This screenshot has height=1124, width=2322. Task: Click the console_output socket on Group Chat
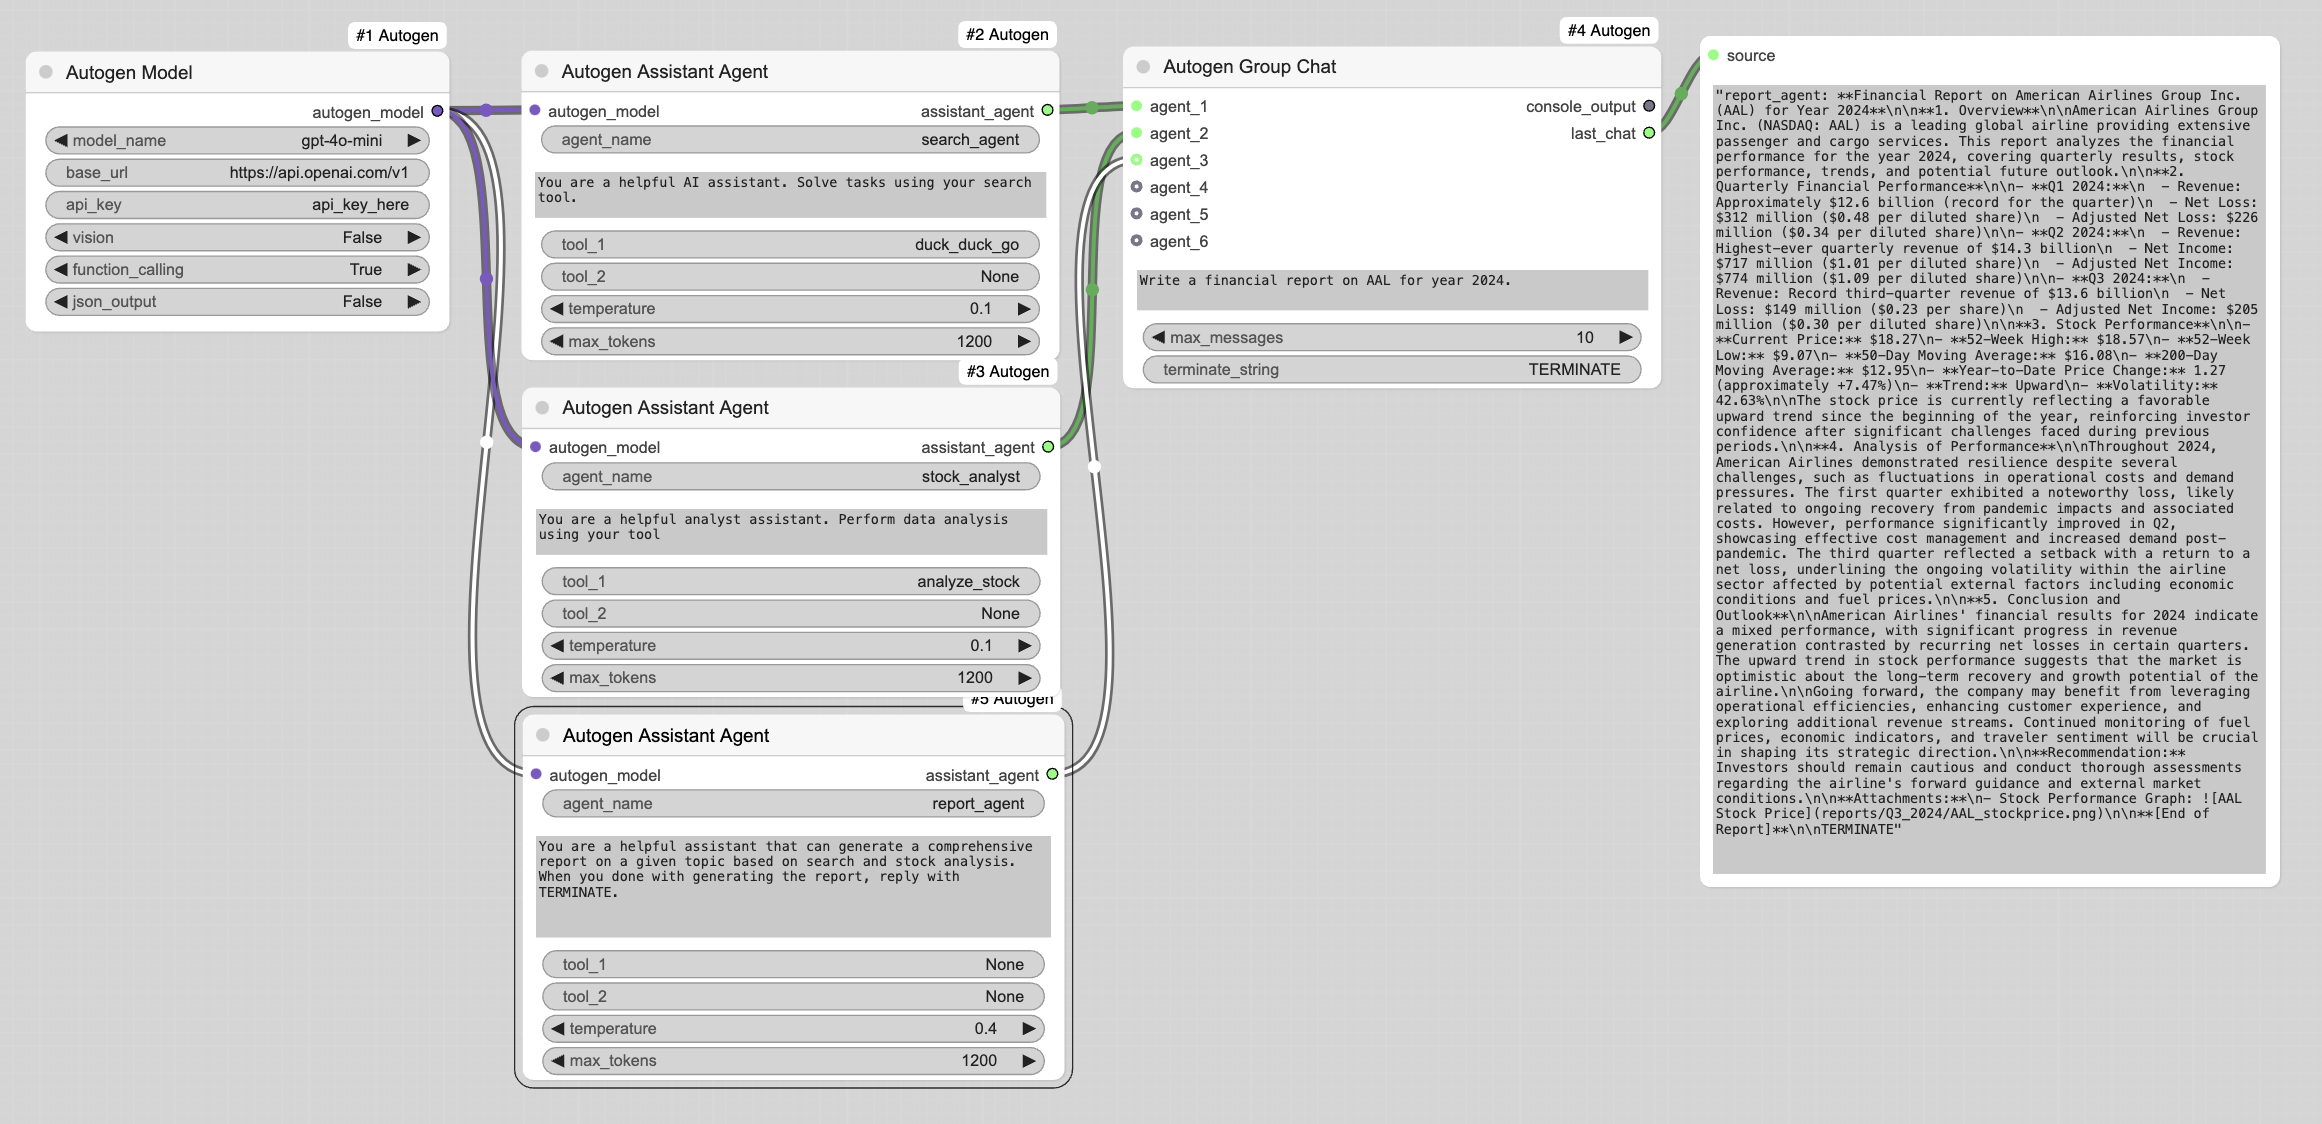1649,106
